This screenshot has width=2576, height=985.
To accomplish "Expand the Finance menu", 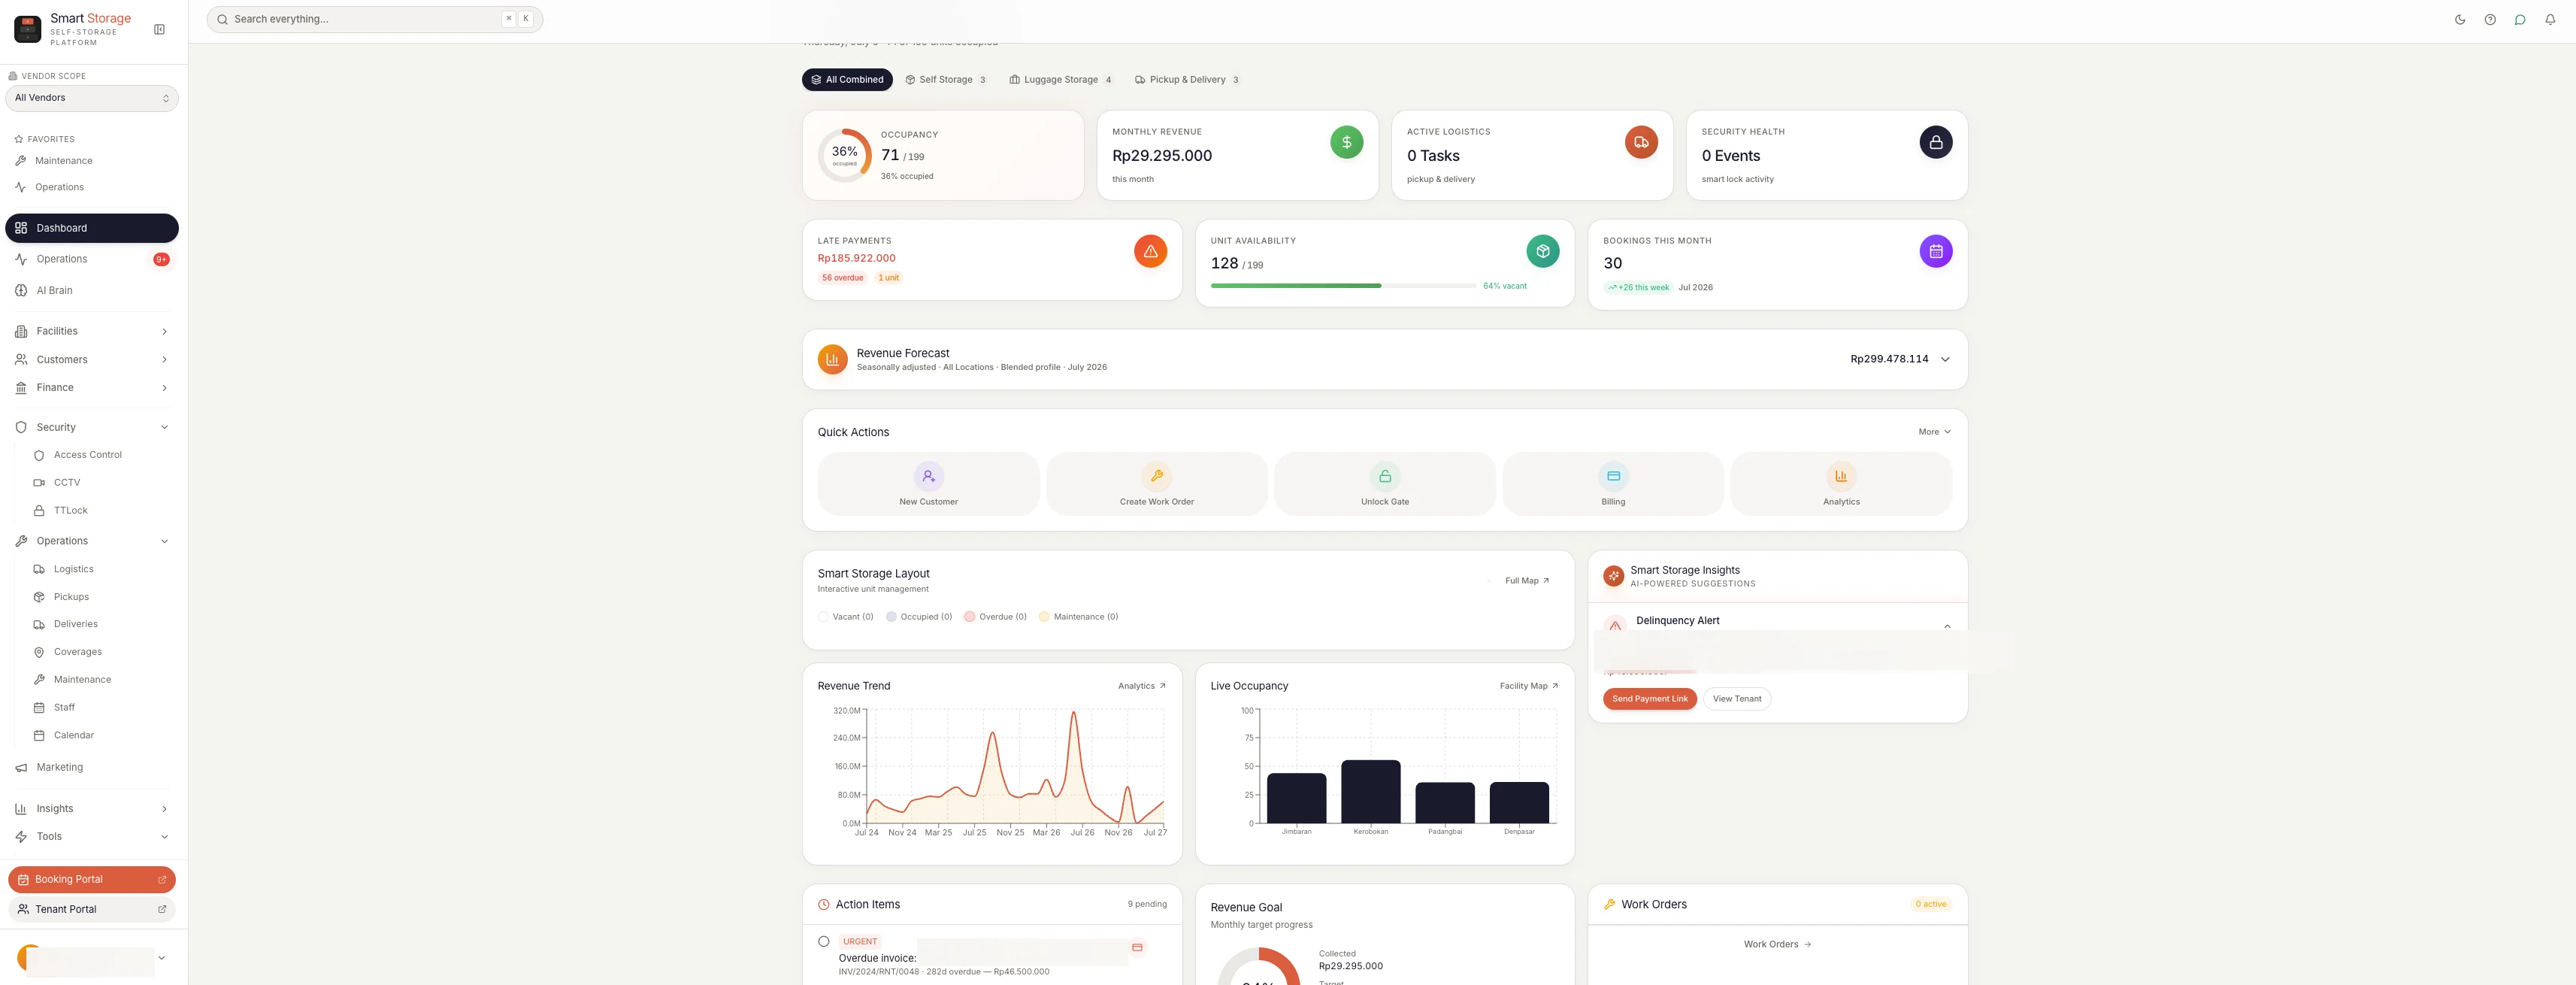I will 92,388.
